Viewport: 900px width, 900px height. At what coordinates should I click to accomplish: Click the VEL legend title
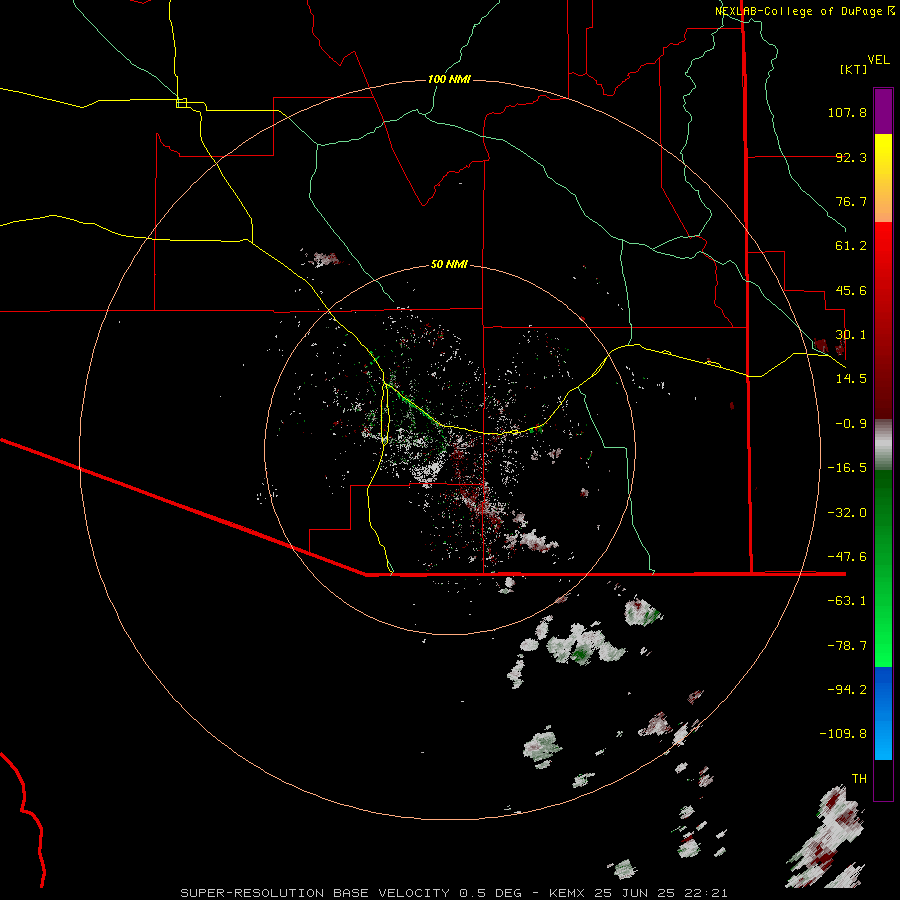pyautogui.click(x=878, y=60)
